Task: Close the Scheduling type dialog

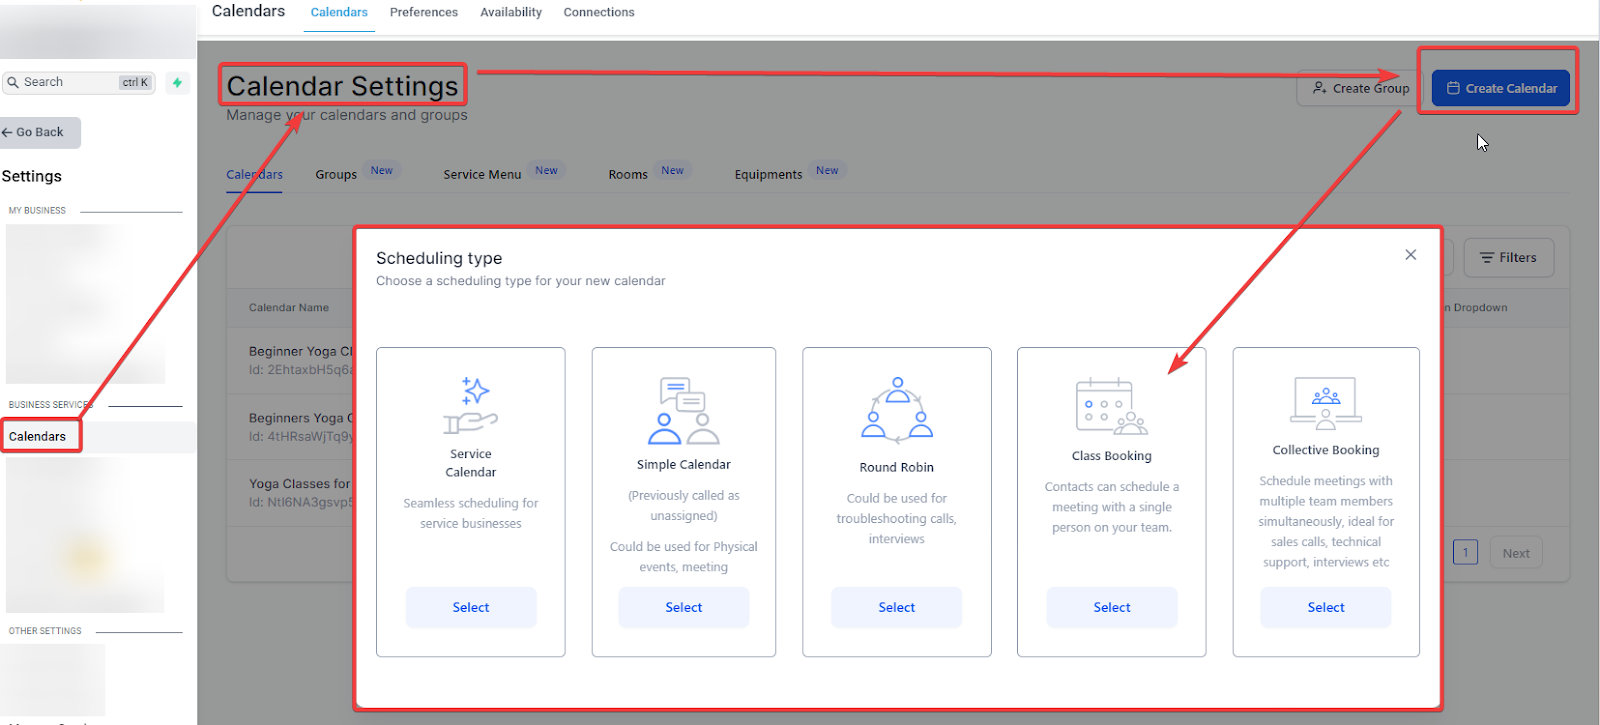Action: pyautogui.click(x=1410, y=255)
